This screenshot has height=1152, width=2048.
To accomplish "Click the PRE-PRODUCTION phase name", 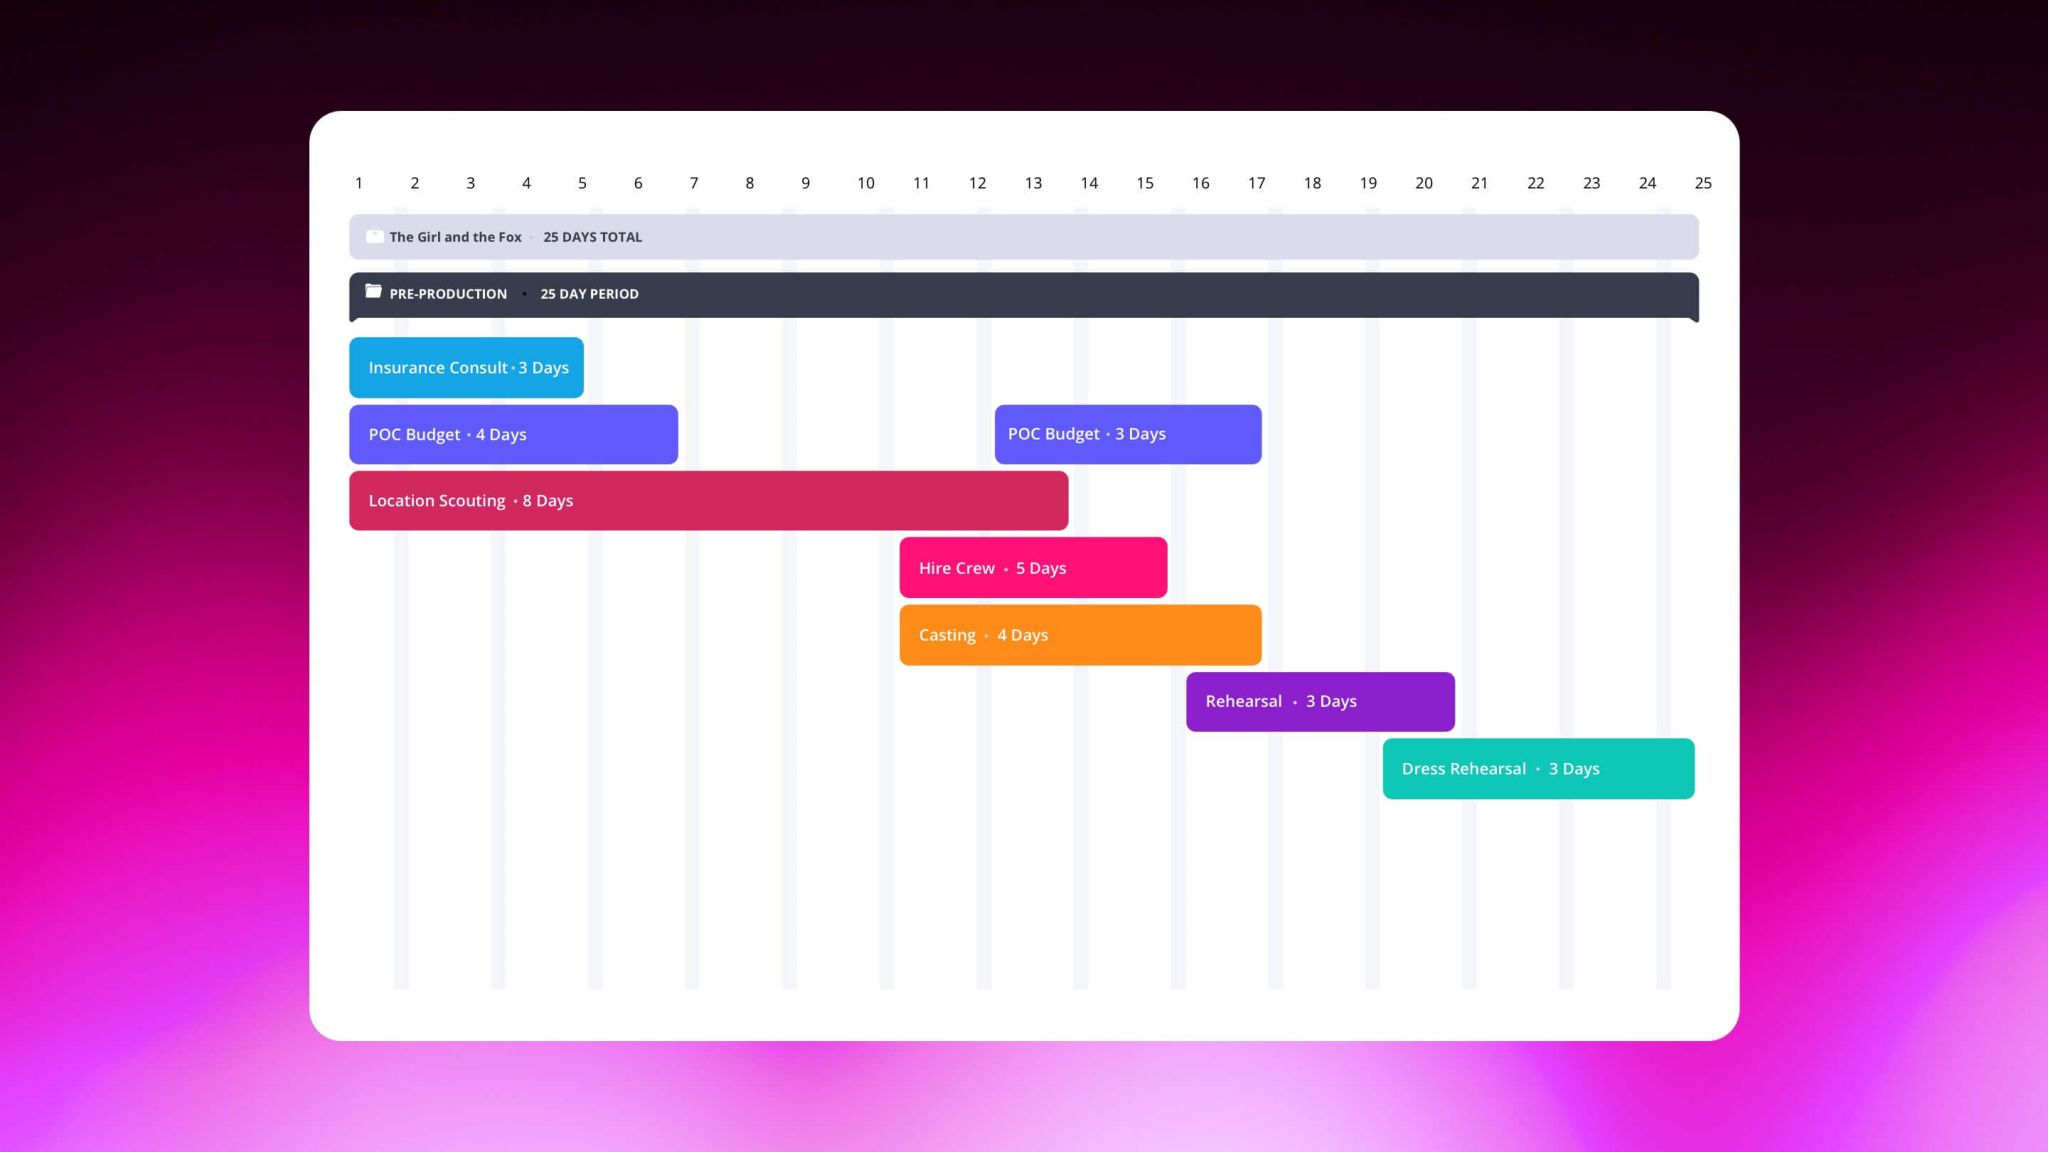I will point(448,294).
